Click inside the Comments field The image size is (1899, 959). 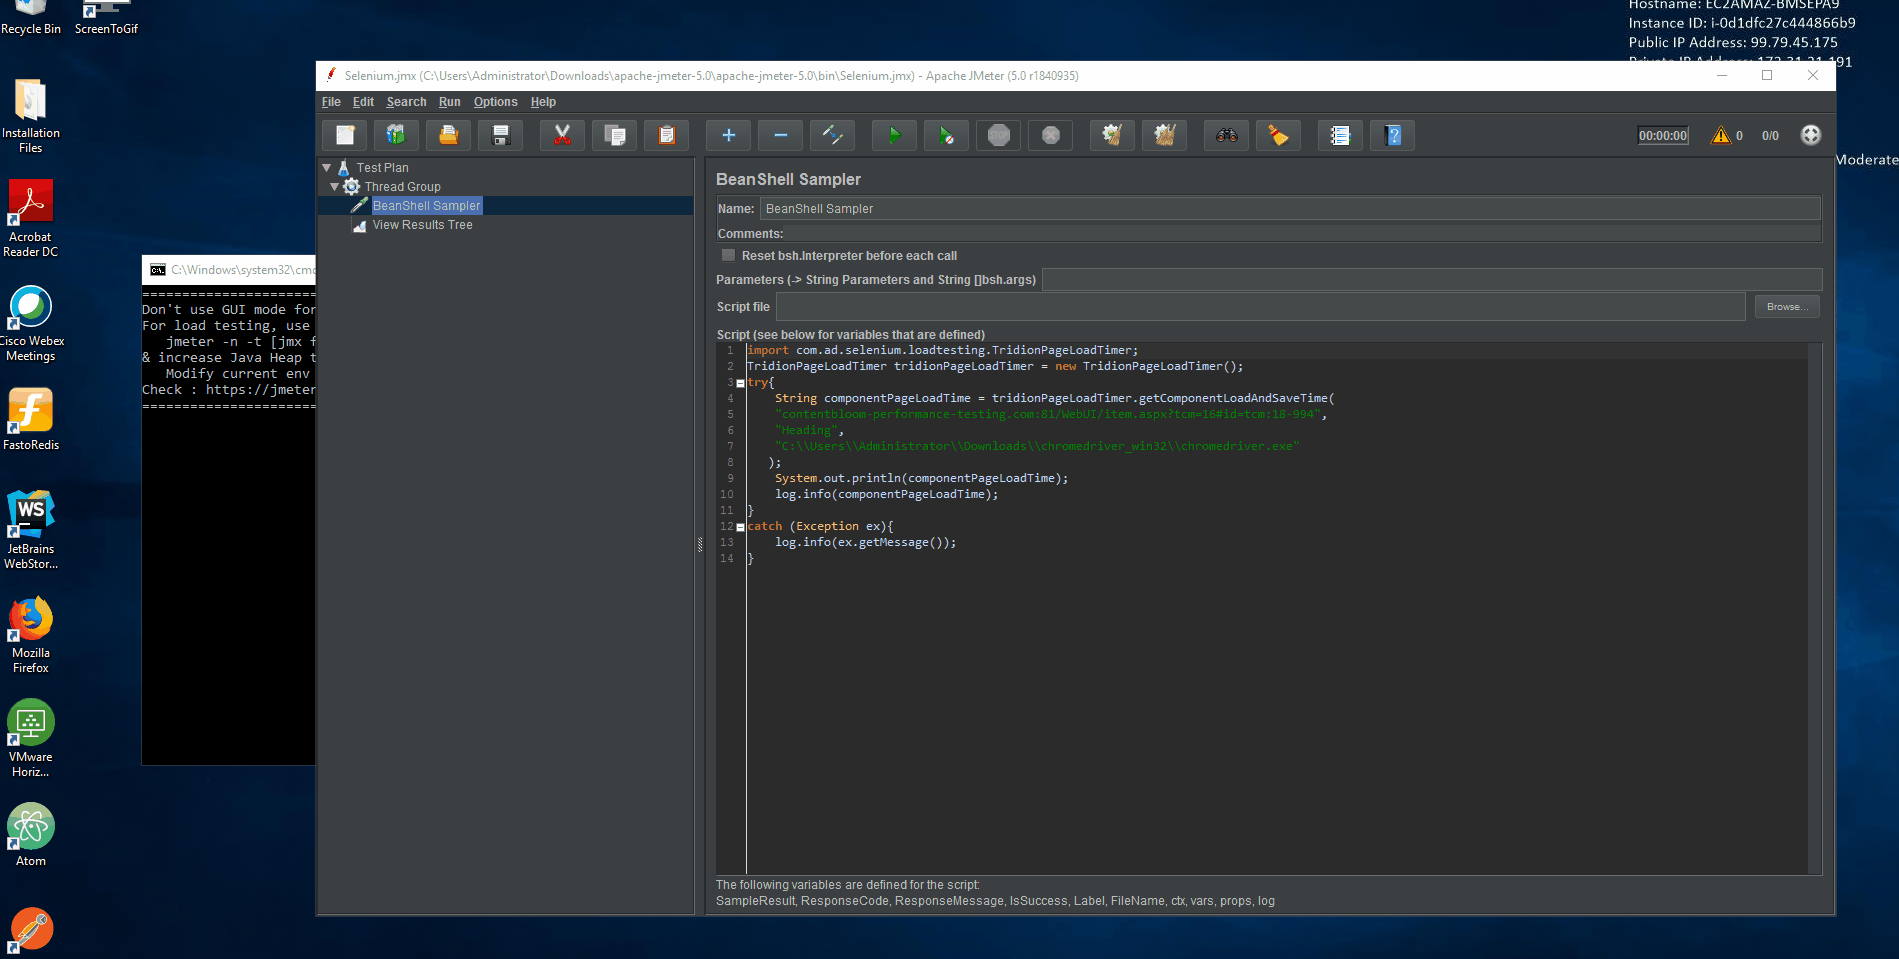1100,233
